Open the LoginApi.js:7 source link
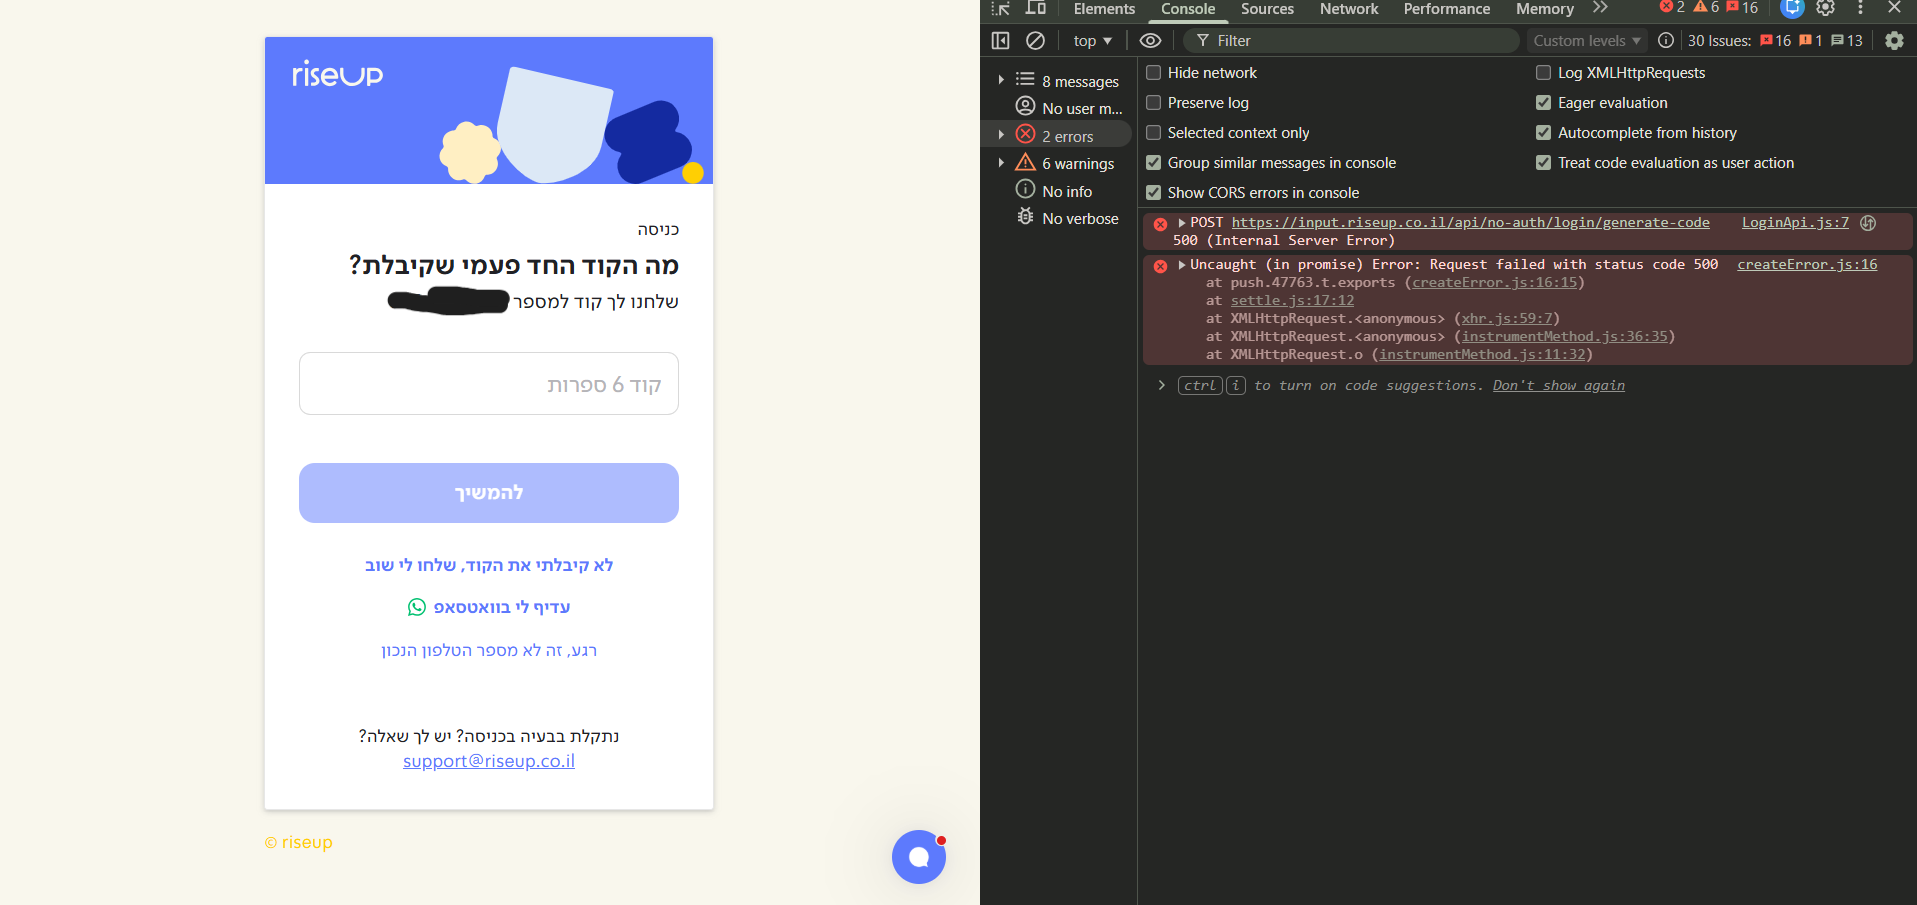The width and height of the screenshot is (1917, 905). click(x=1795, y=223)
